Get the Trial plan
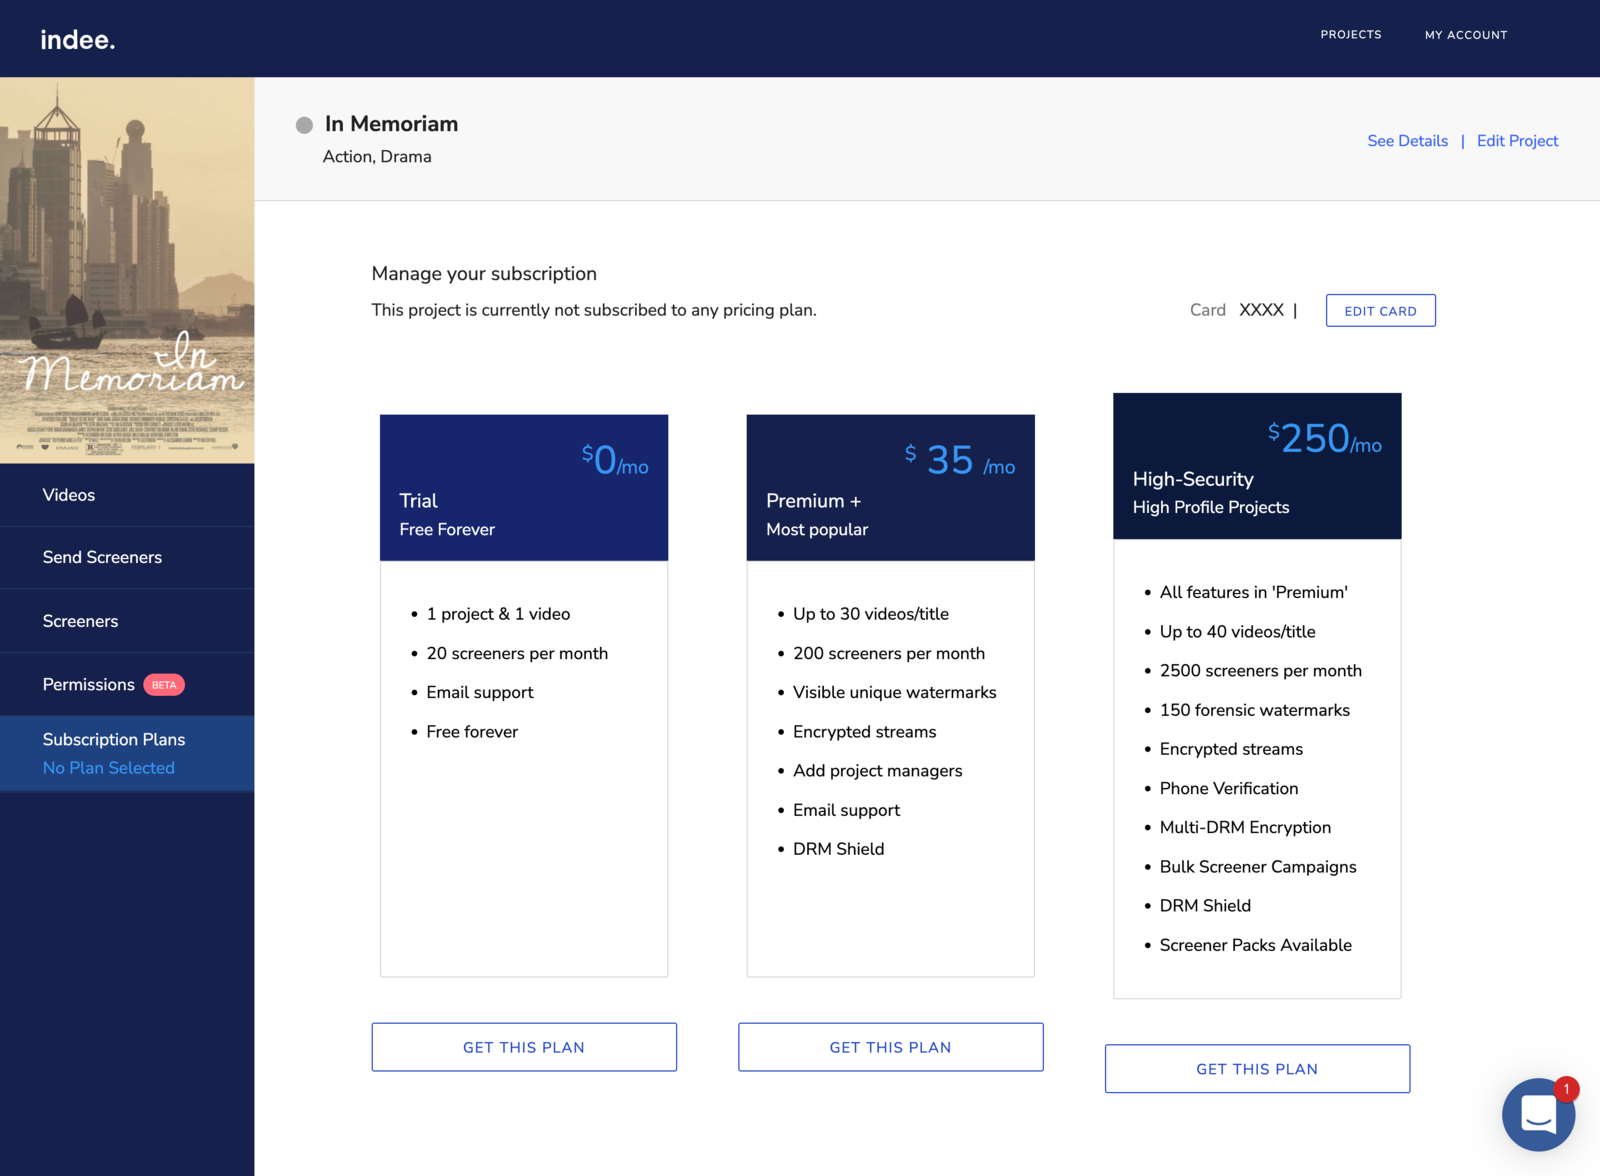1600x1176 pixels. pyautogui.click(x=524, y=1047)
